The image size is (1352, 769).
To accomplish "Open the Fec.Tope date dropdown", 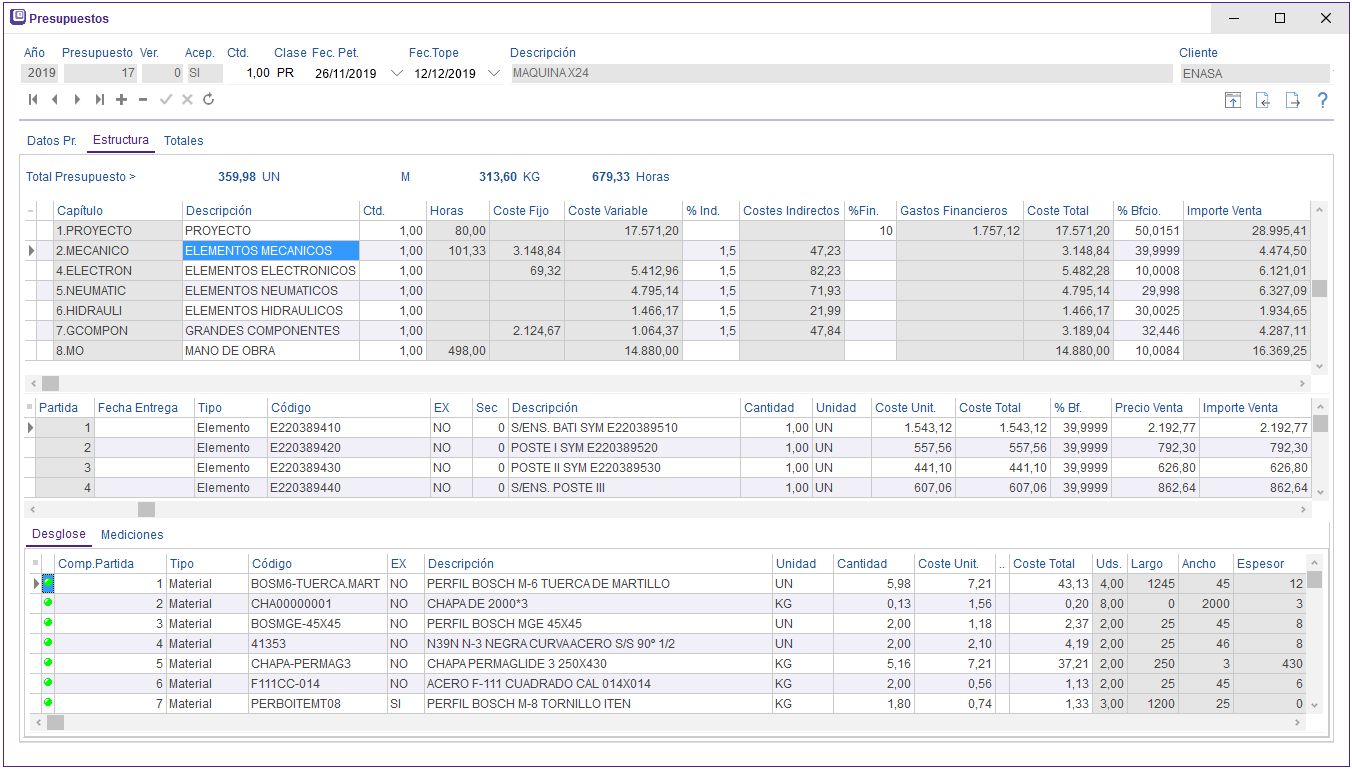I will (493, 74).
